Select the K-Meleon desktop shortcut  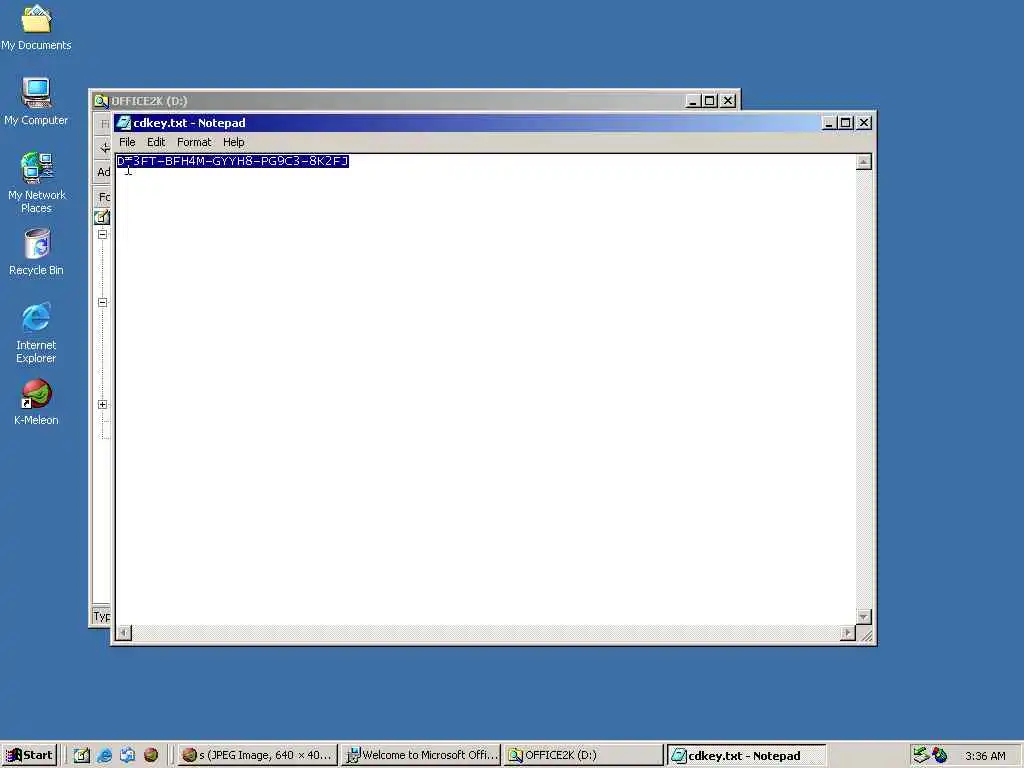pos(36,402)
